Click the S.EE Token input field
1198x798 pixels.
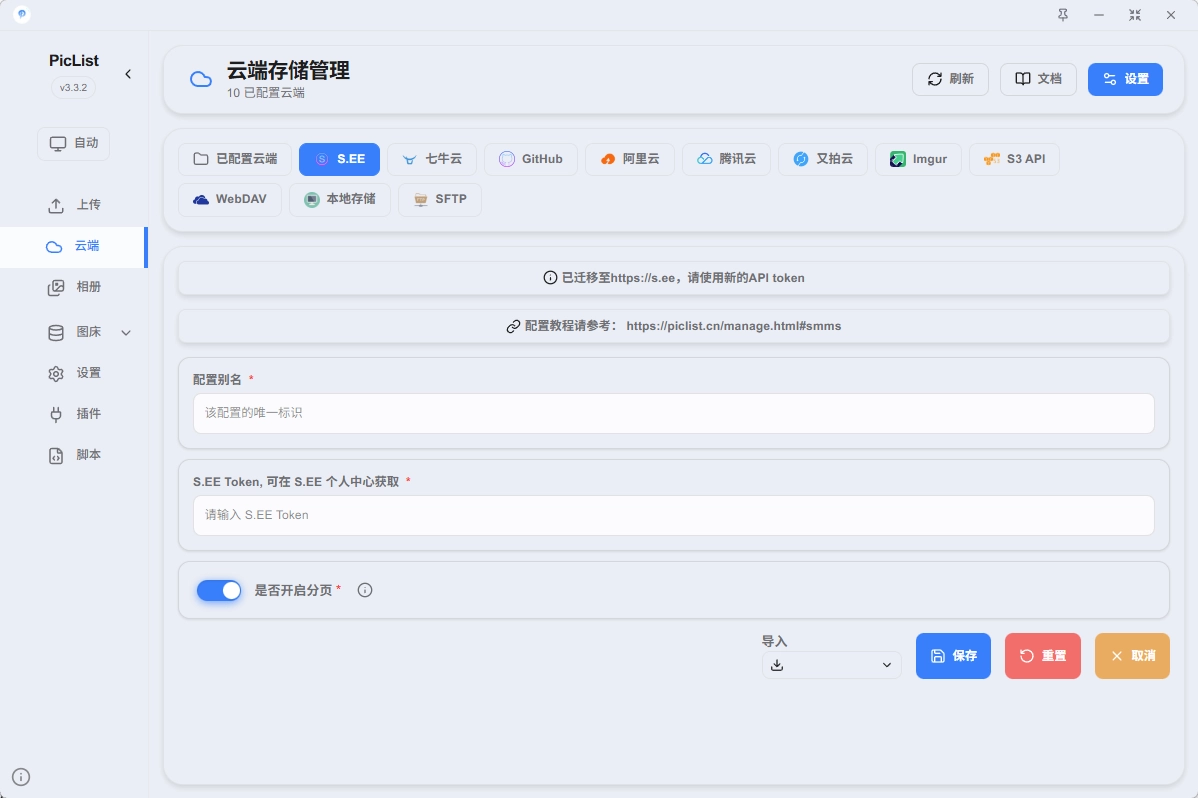[673, 515]
